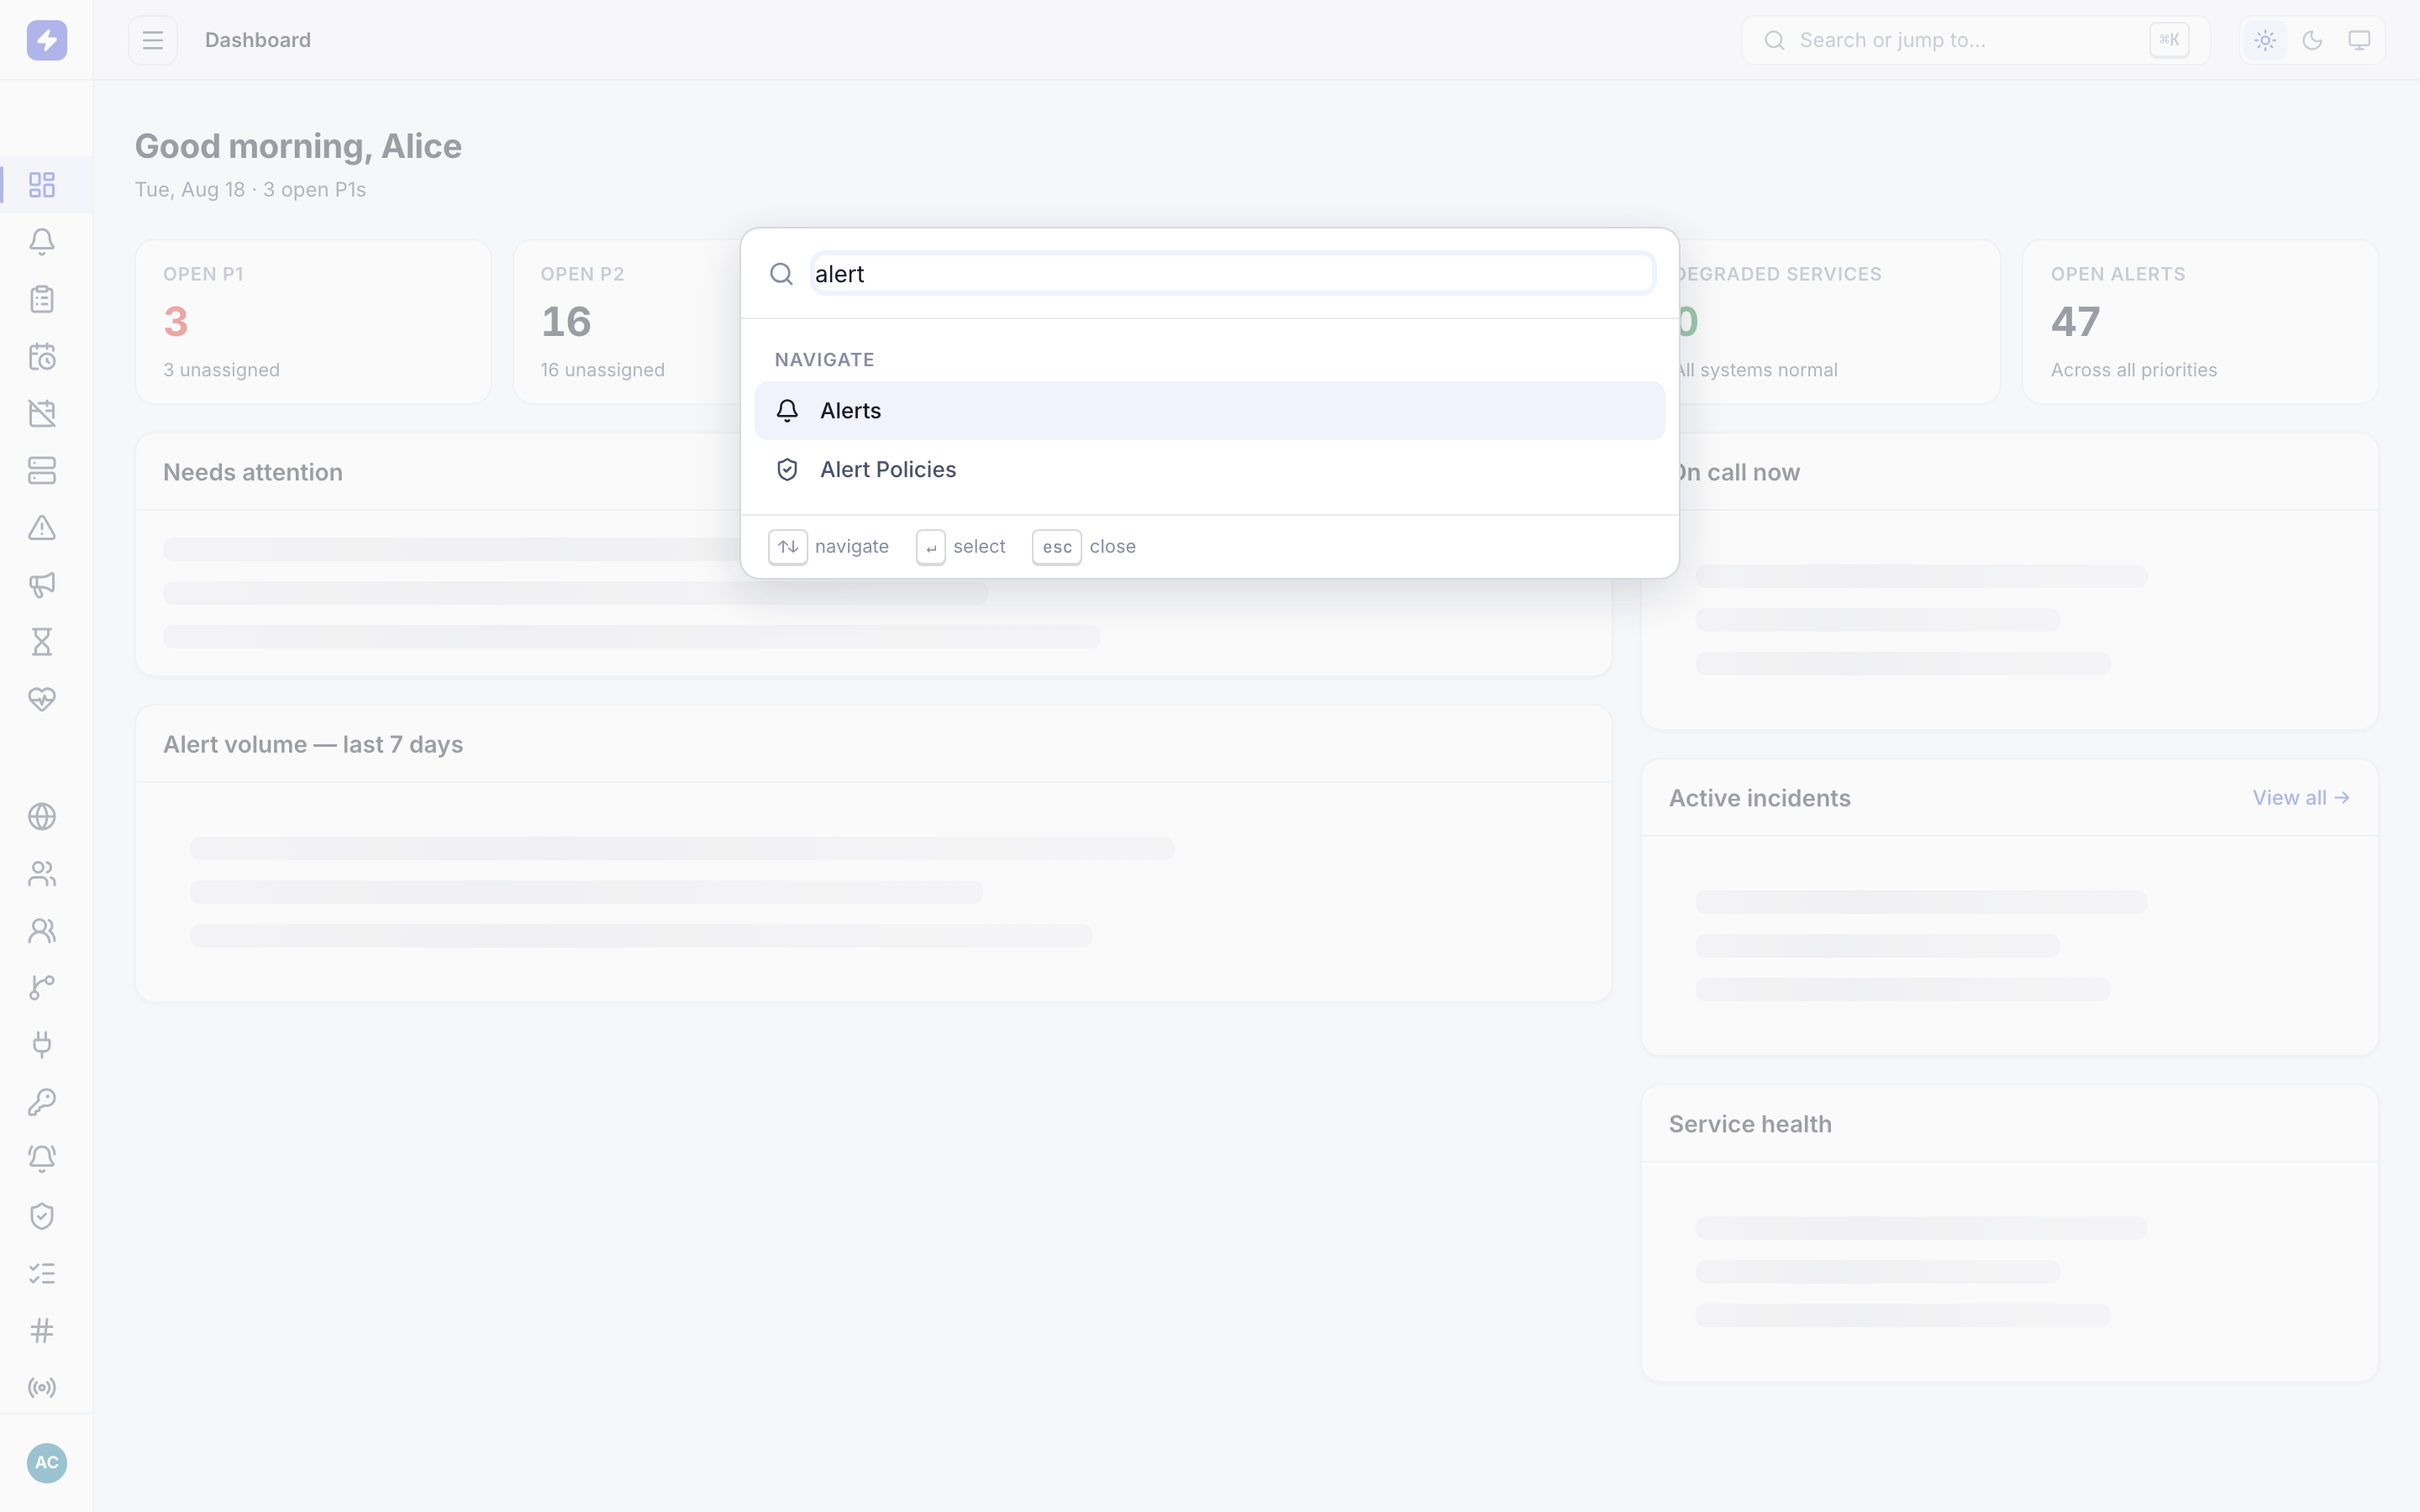Switch to dark theme with the moon icon
The image size is (2420, 1512).
click(x=2312, y=40)
